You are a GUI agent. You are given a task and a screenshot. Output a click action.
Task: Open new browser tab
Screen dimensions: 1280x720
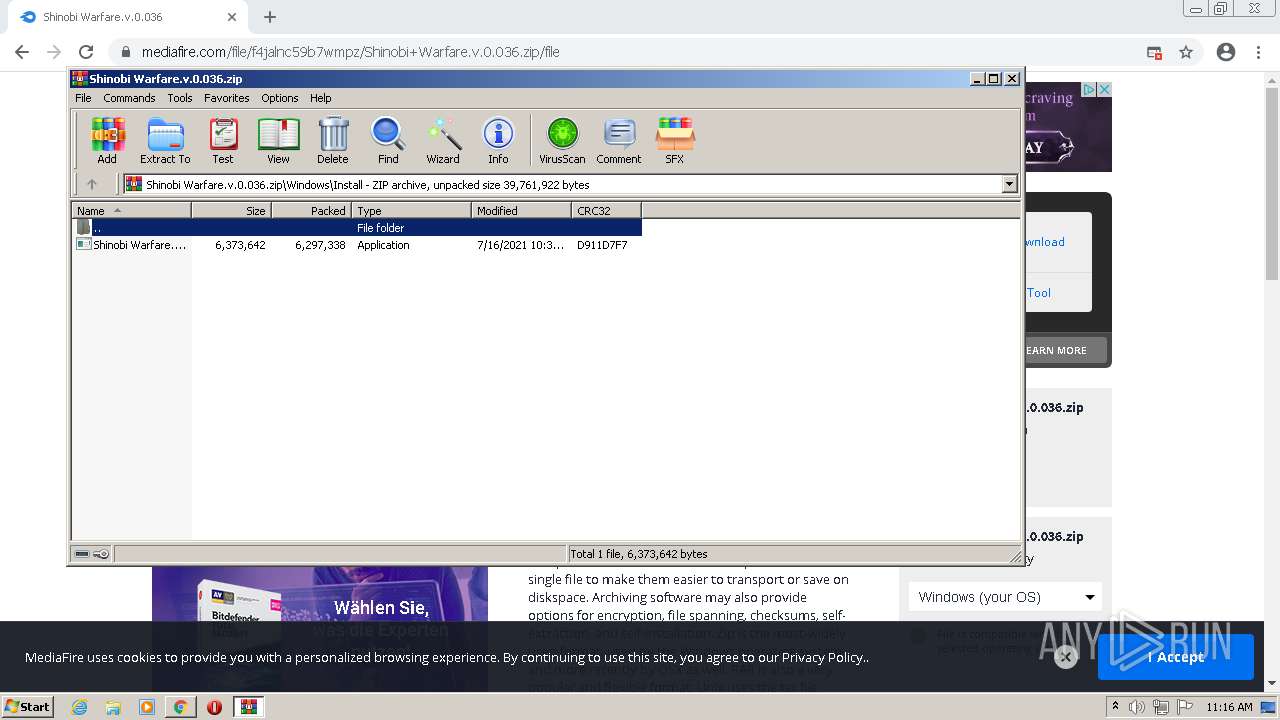point(270,17)
